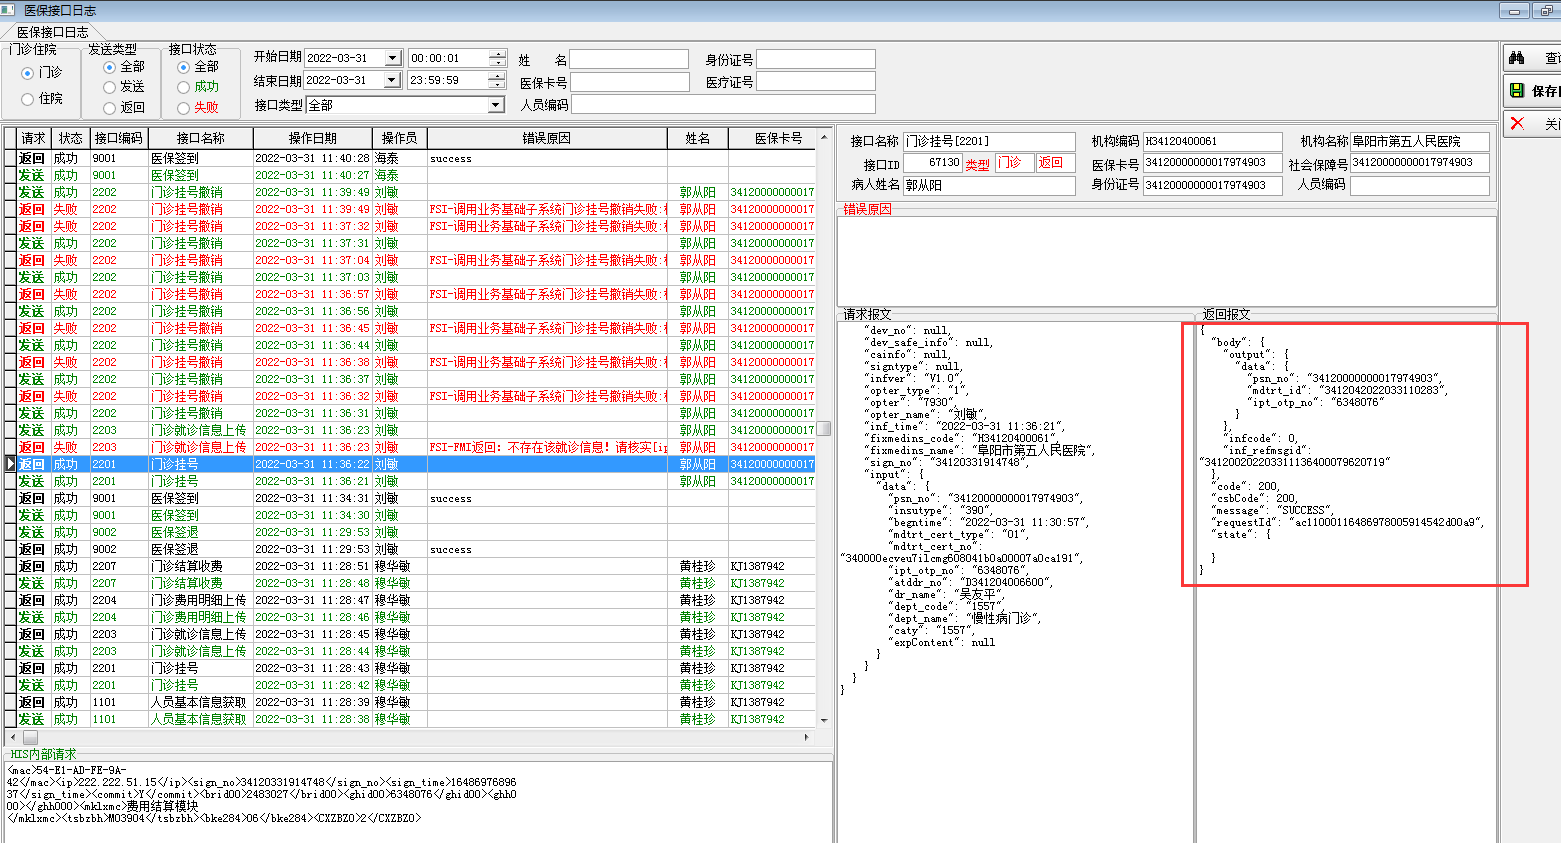Viewport: 1561px width, 843px height.
Task: Click the 错误原因 column header
Action: pyautogui.click(x=546, y=138)
